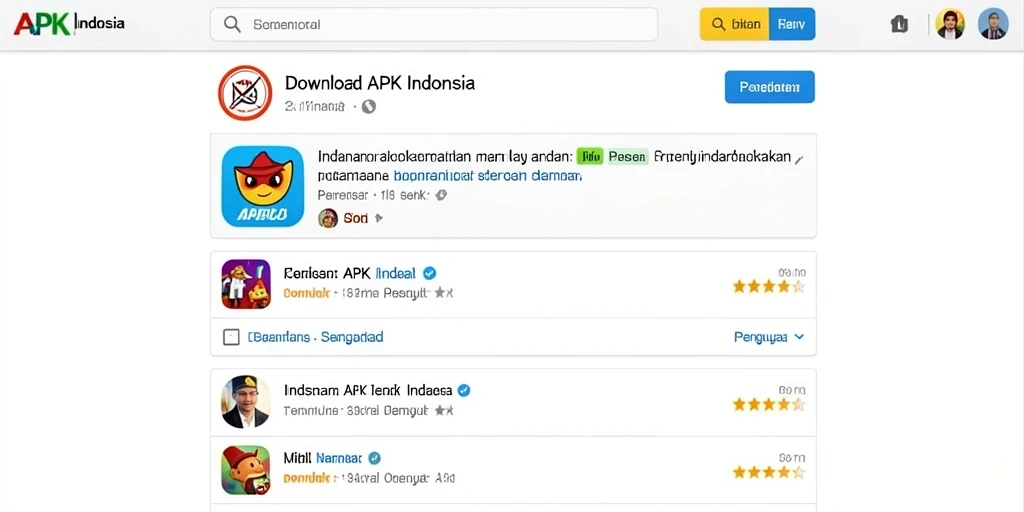1024x512 pixels.
Task: Click the yellow Bitan search button
Action: pos(735,24)
